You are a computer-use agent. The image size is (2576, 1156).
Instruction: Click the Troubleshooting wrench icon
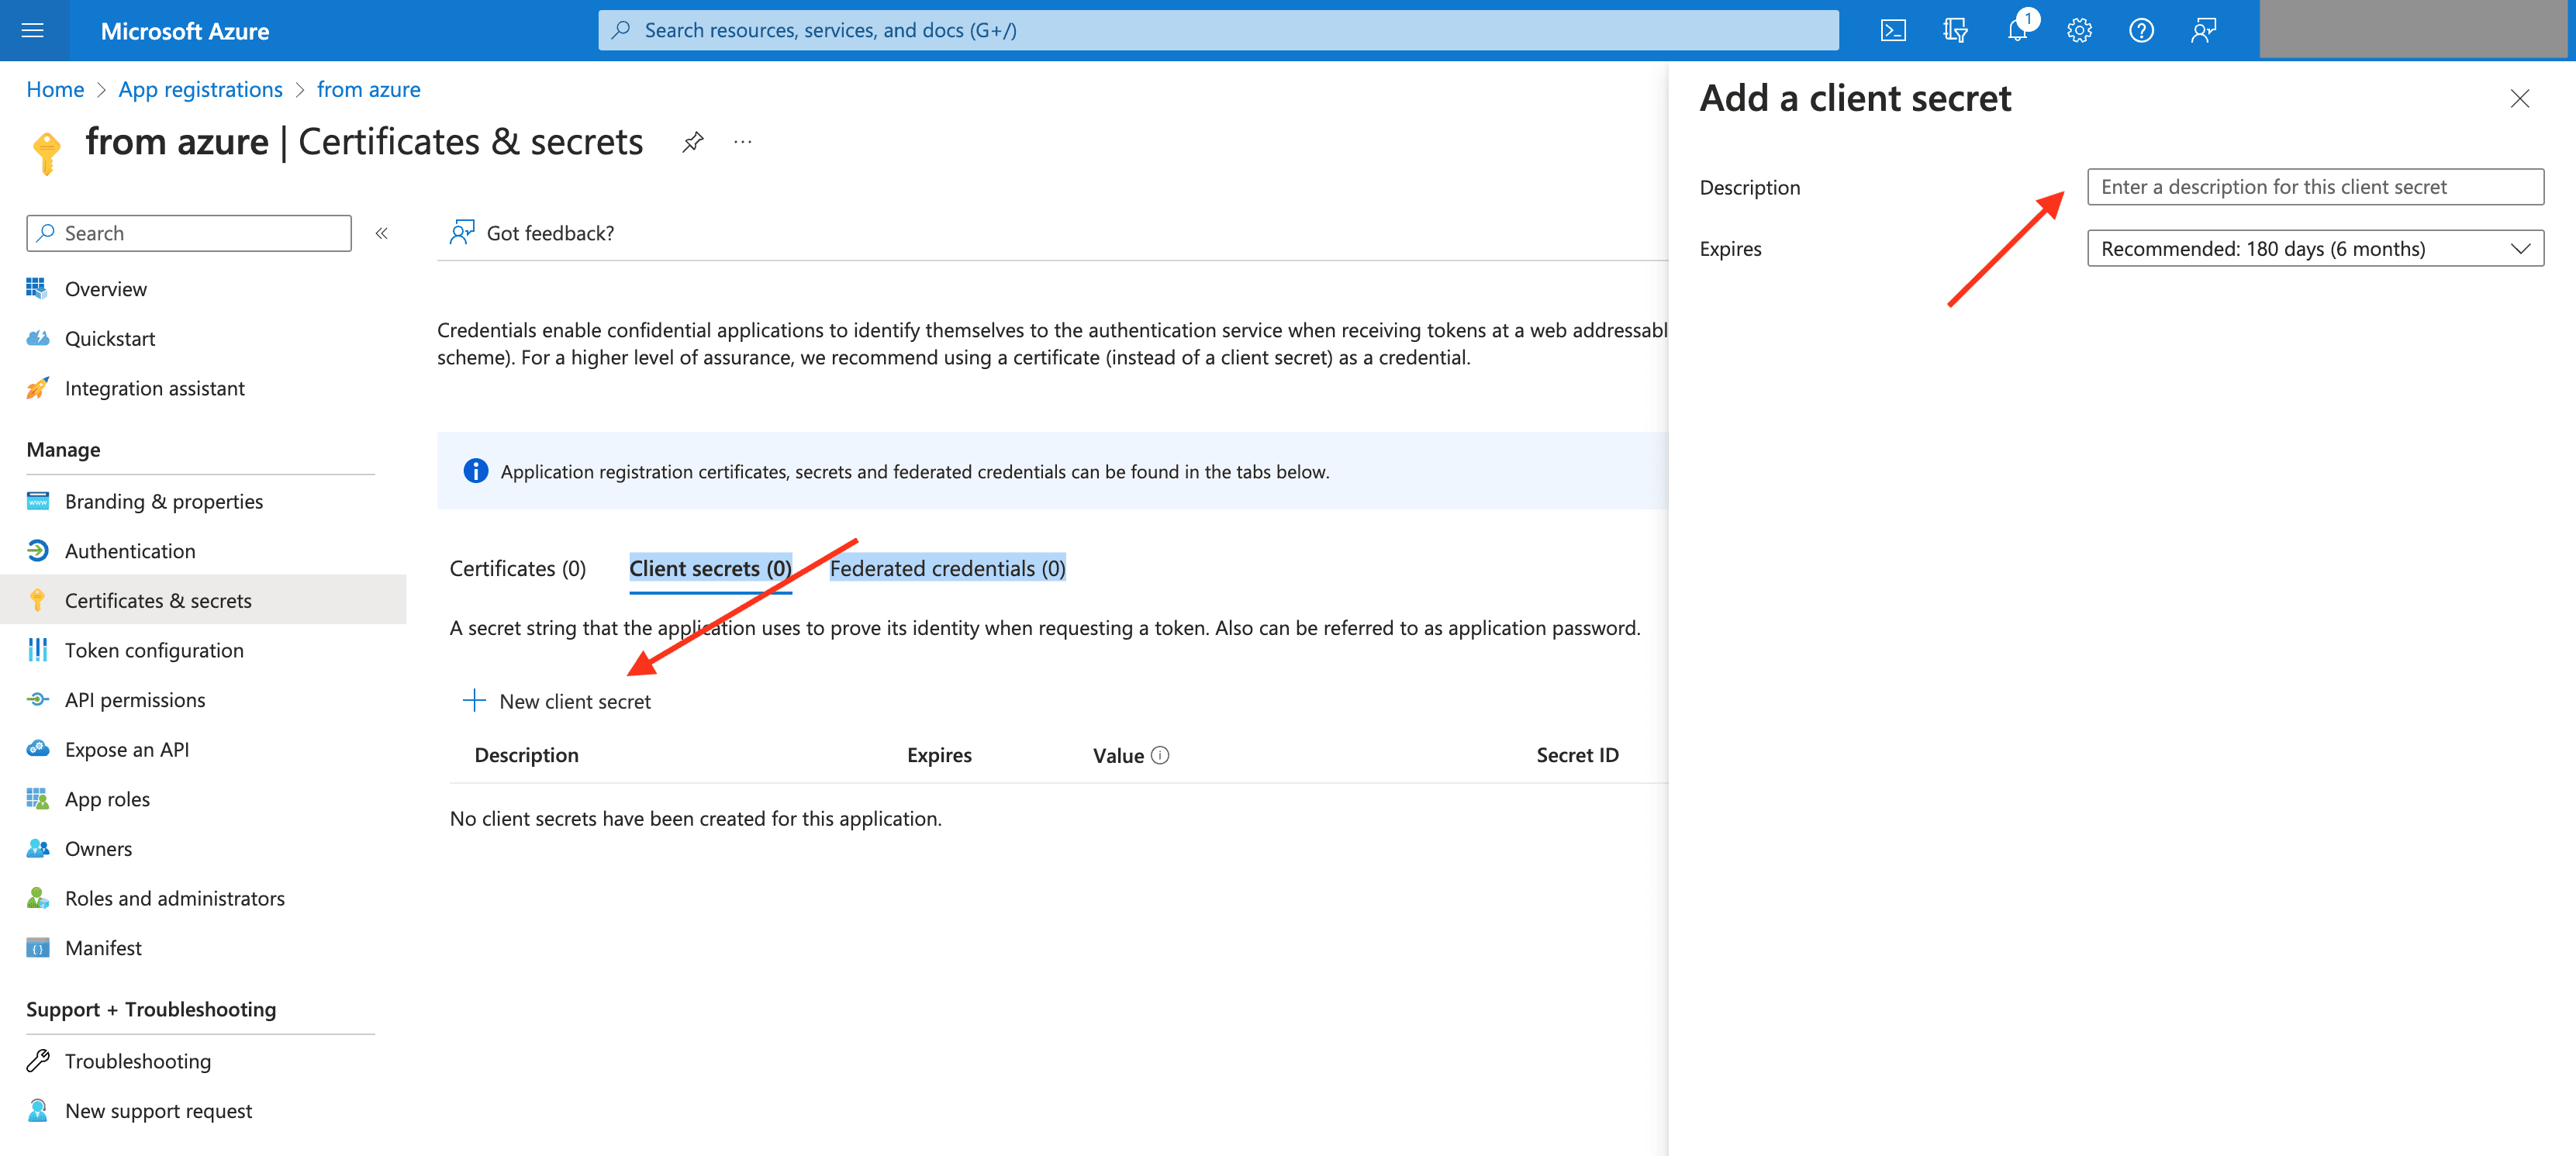tap(37, 1060)
